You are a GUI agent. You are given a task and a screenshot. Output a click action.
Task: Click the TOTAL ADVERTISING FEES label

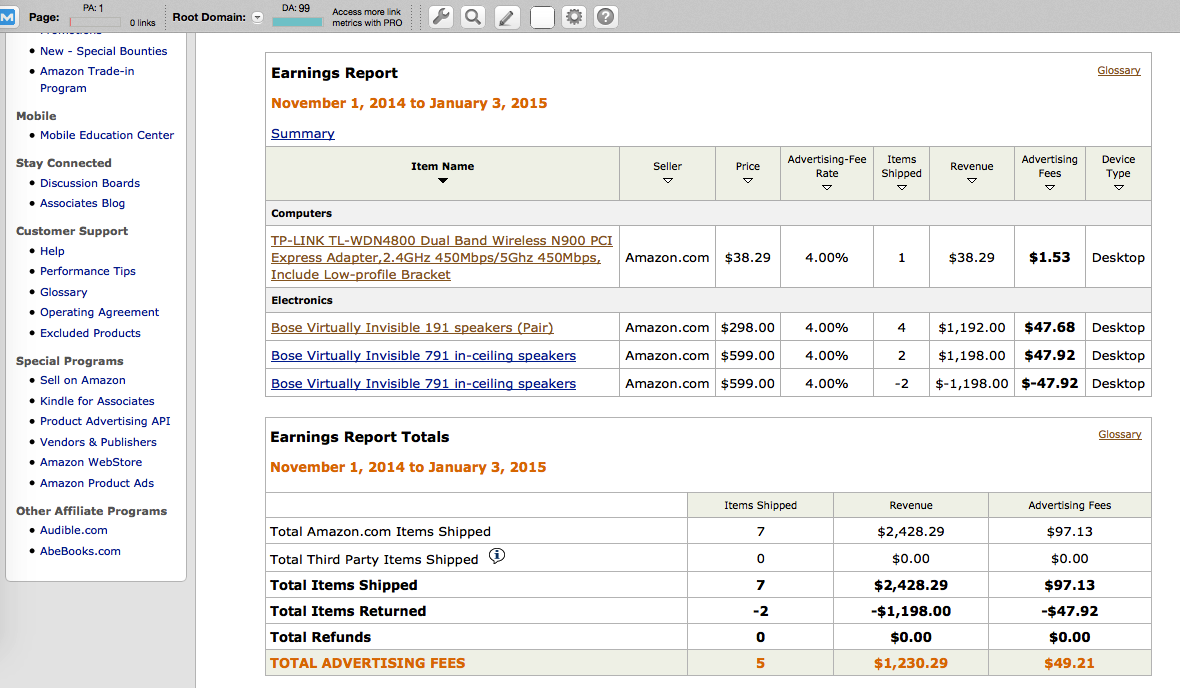pos(367,663)
